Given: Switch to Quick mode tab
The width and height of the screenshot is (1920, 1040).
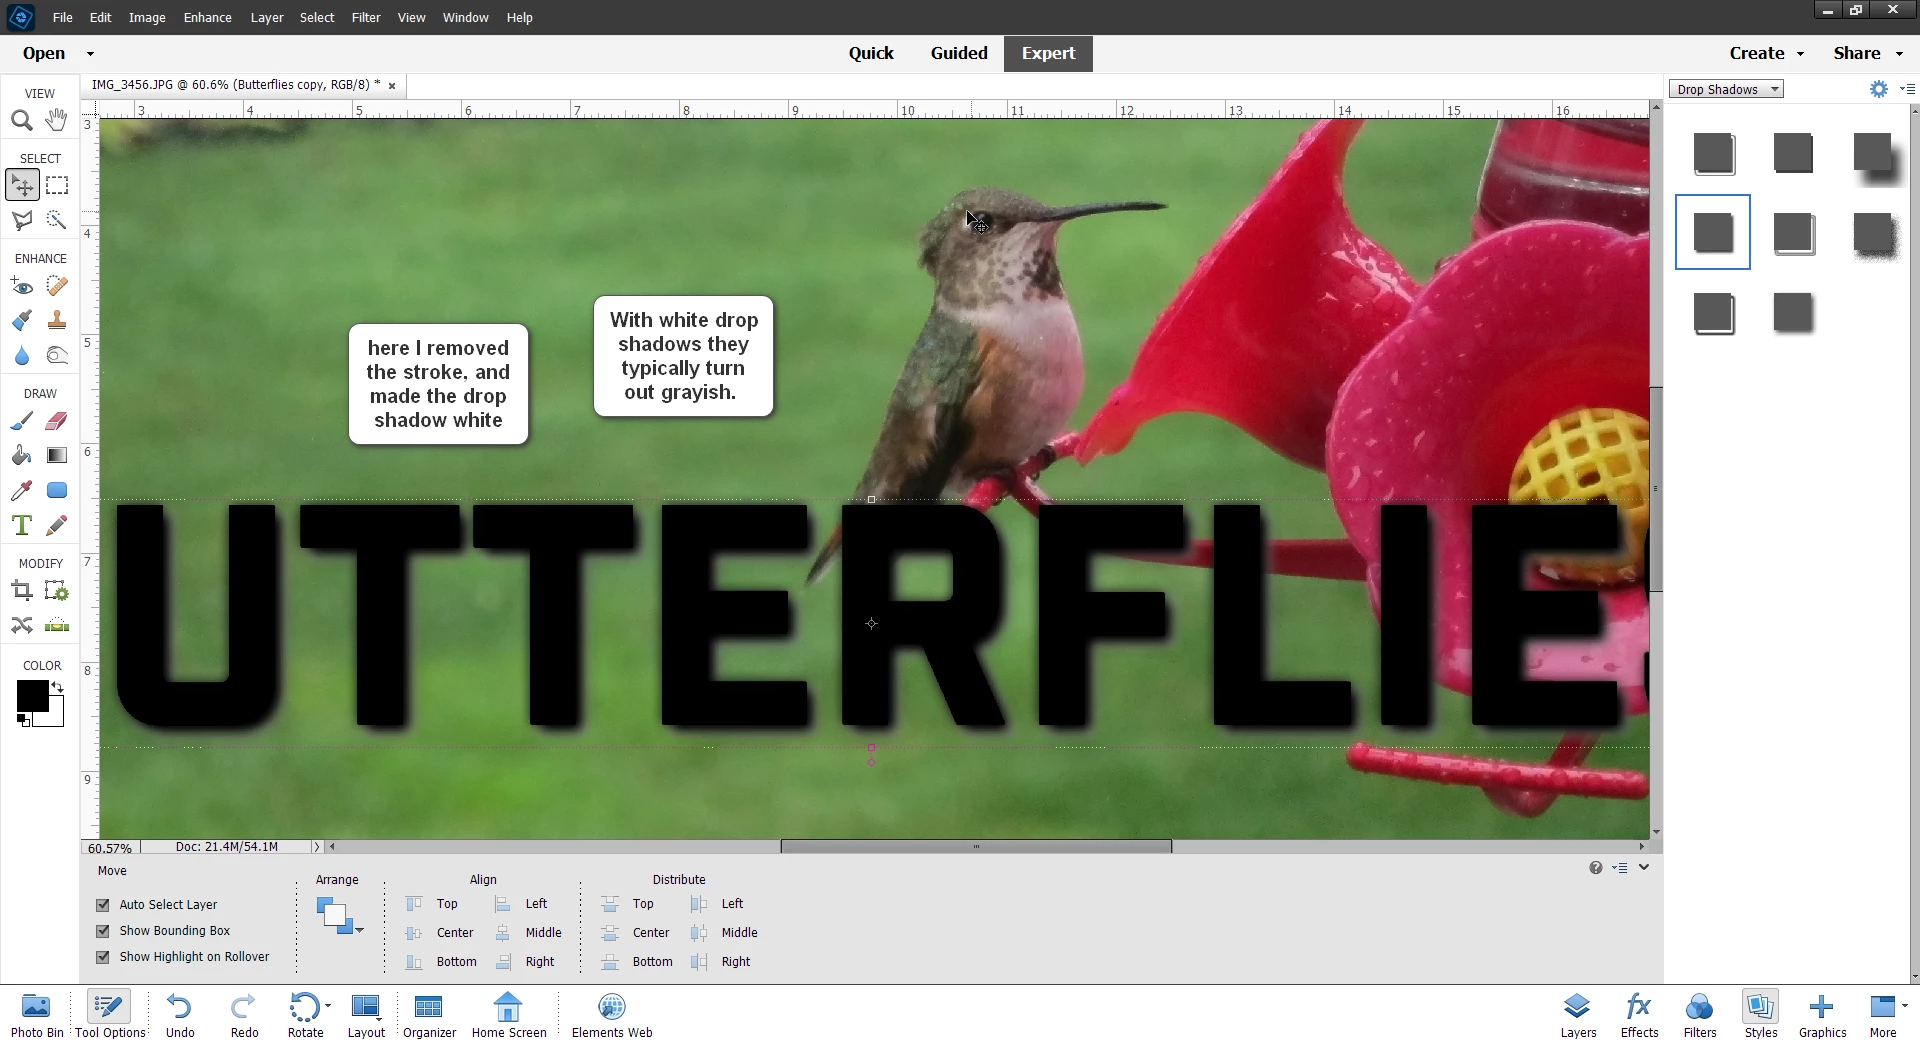Looking at the screenshot, I should [871, 54].
